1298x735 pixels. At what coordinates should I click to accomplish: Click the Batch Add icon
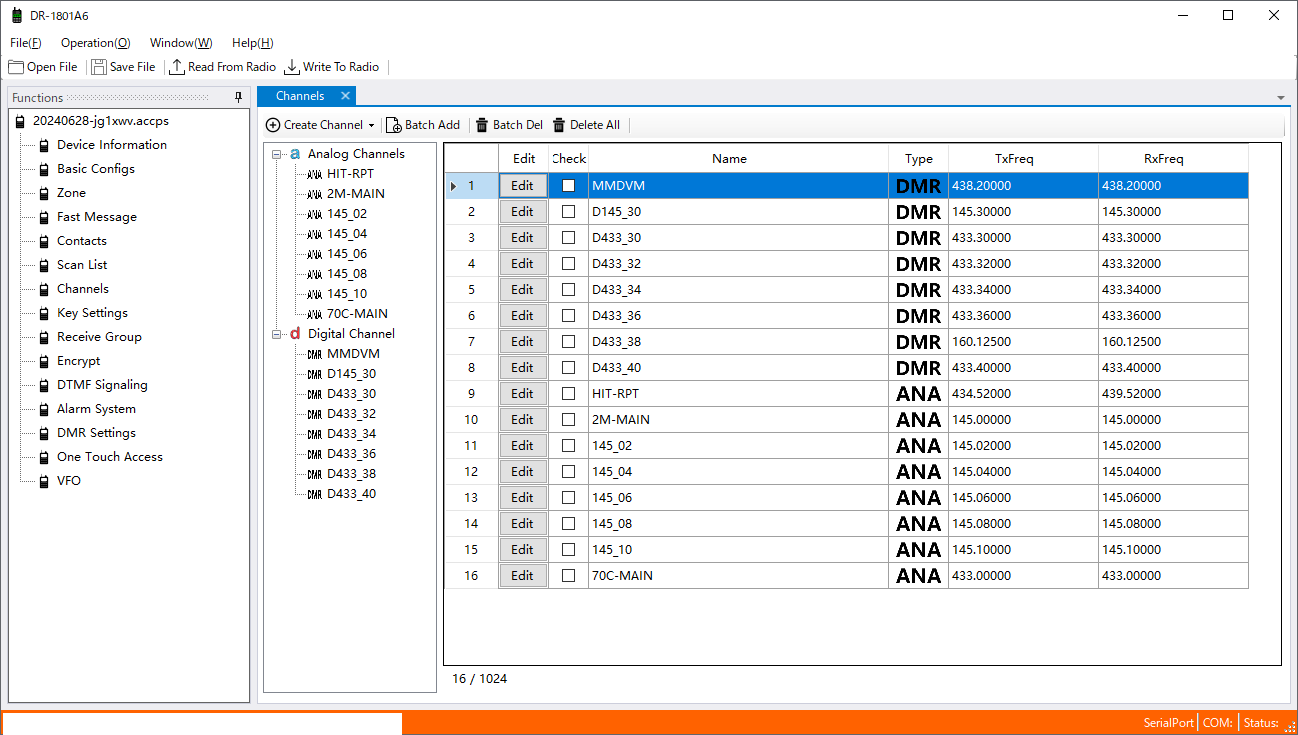coord(394,125)
